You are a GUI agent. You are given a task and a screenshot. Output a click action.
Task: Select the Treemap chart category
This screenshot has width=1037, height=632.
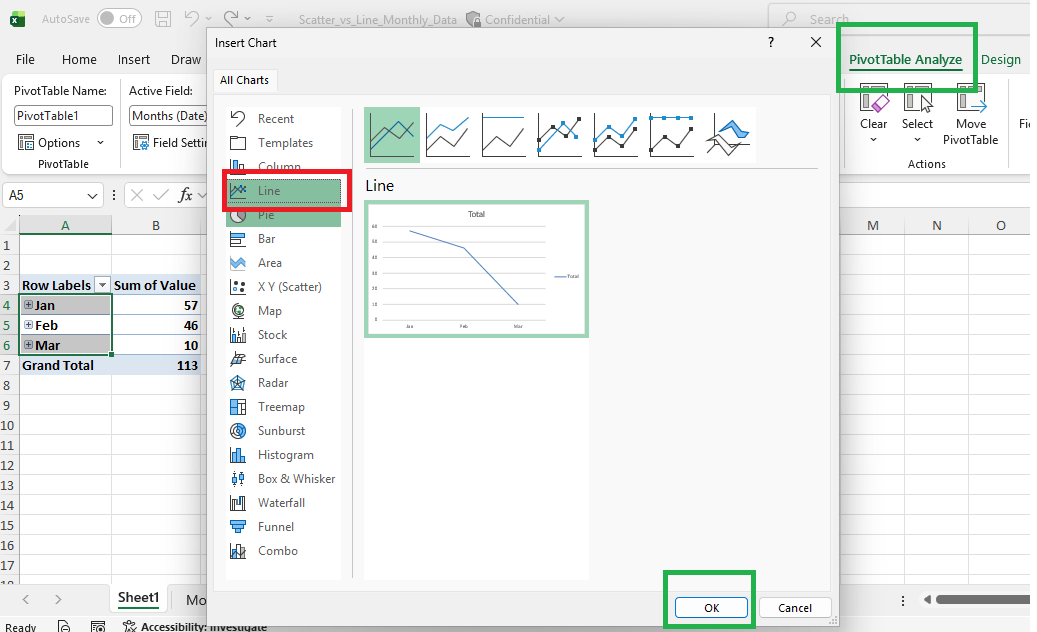coord(284,407)
